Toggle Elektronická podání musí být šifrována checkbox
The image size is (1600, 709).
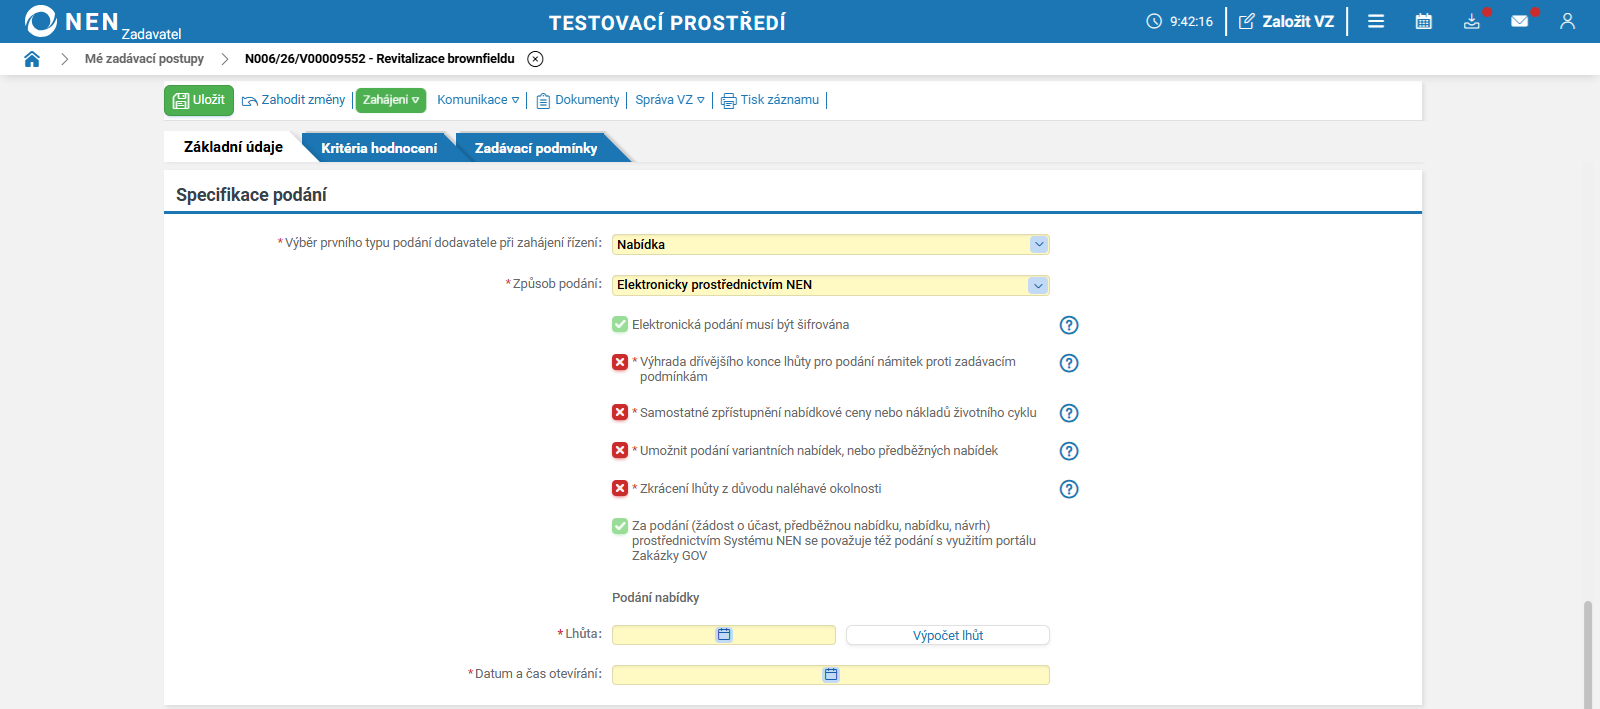[620, 324]
